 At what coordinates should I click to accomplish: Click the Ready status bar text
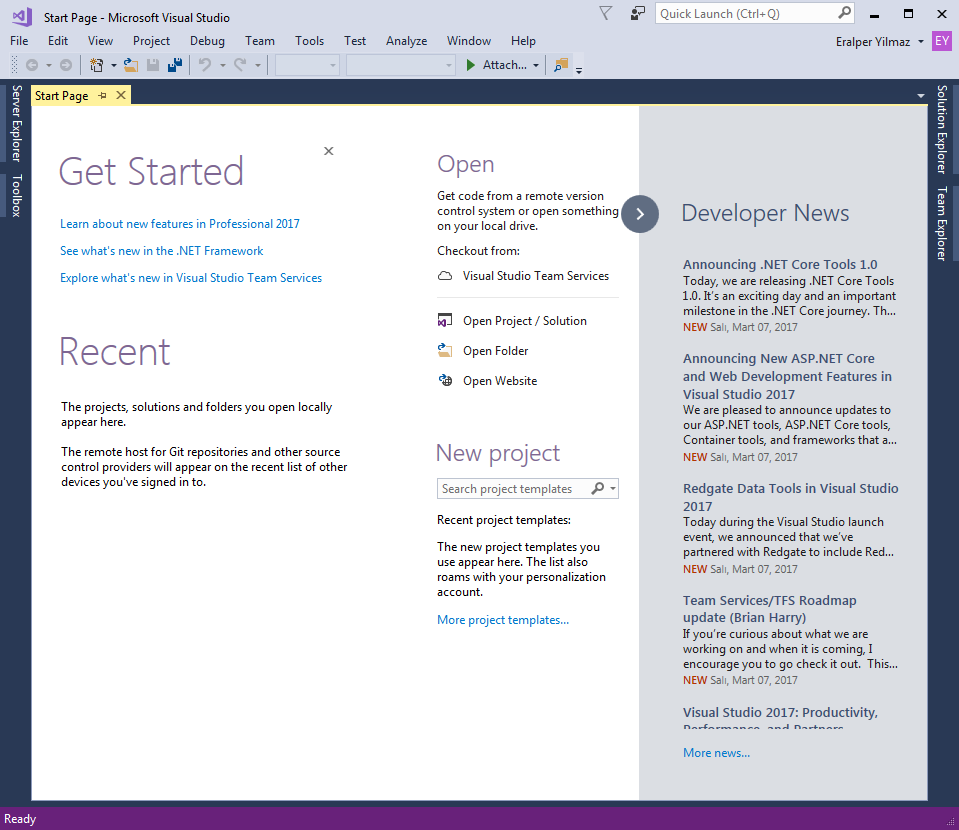point(20,819)
